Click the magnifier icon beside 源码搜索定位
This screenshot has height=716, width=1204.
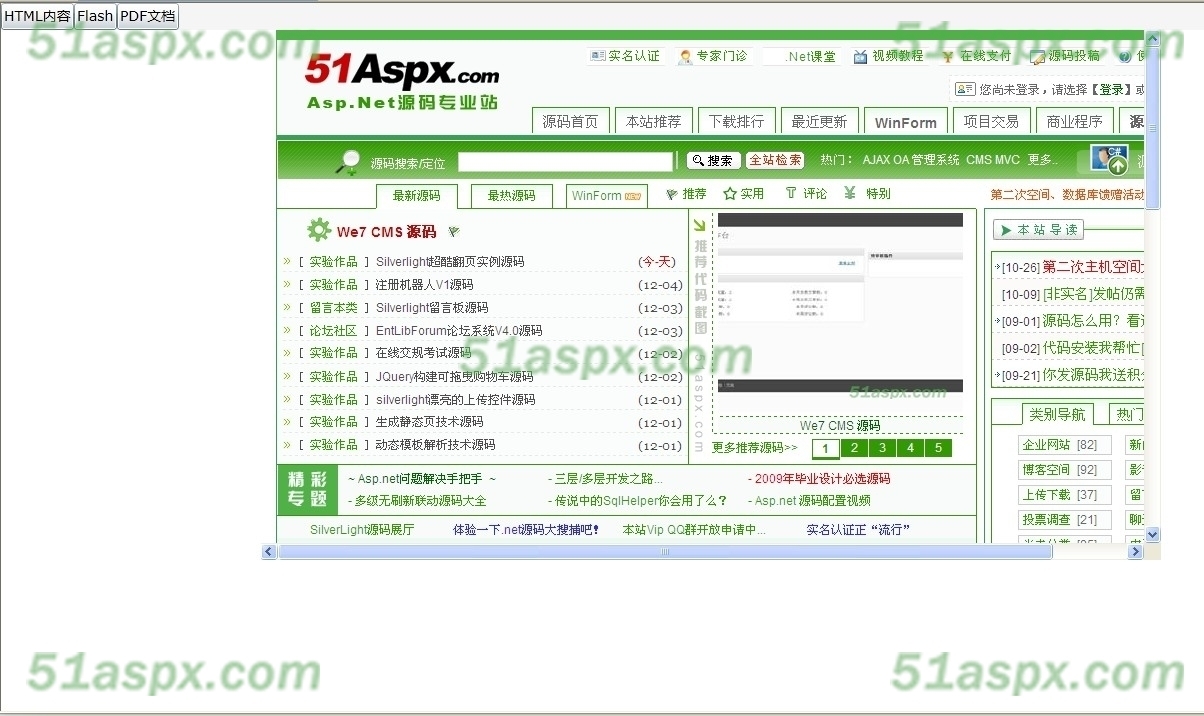click(x=349, y=161)
